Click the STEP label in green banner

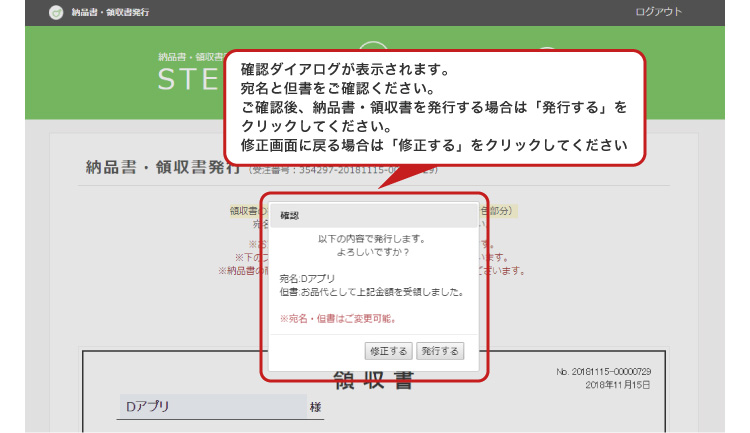coord(190,80)
